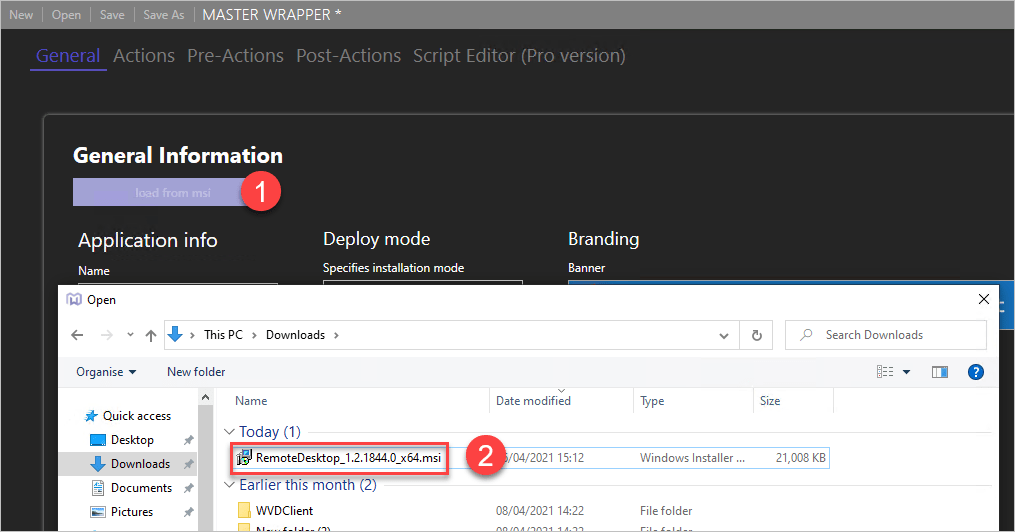Open help with blue question icon
The image size is (1015, 532).
pyautogui.click(x=976, y=371)
